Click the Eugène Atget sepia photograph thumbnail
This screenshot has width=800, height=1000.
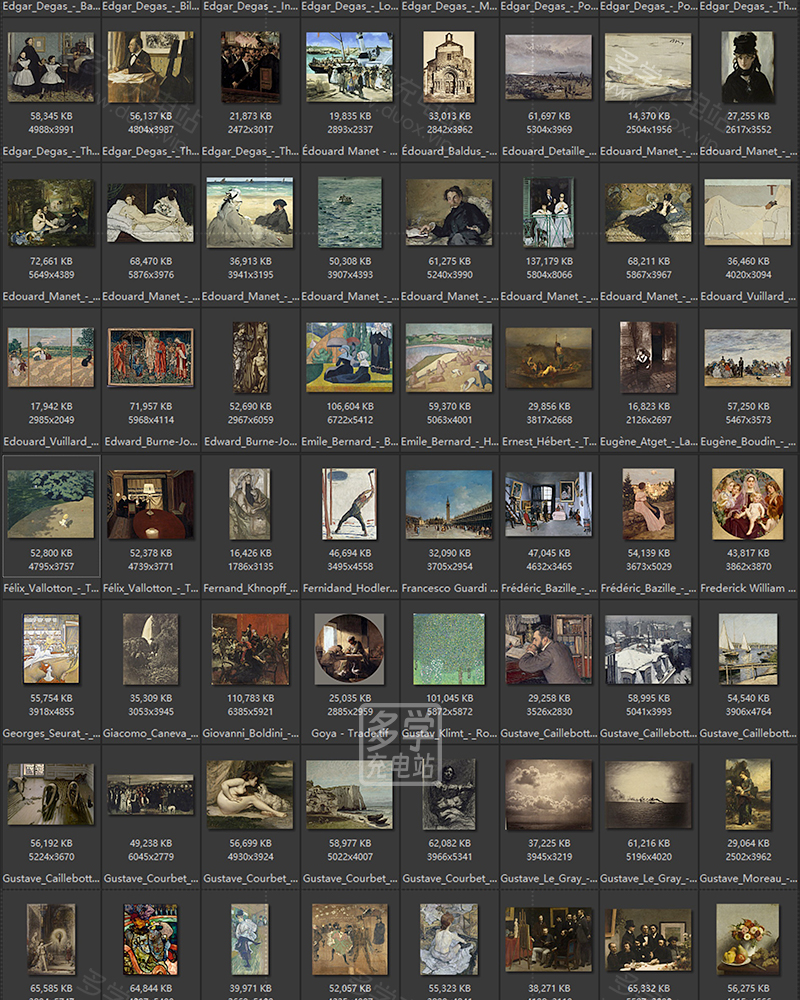click(x=648, y=357)
